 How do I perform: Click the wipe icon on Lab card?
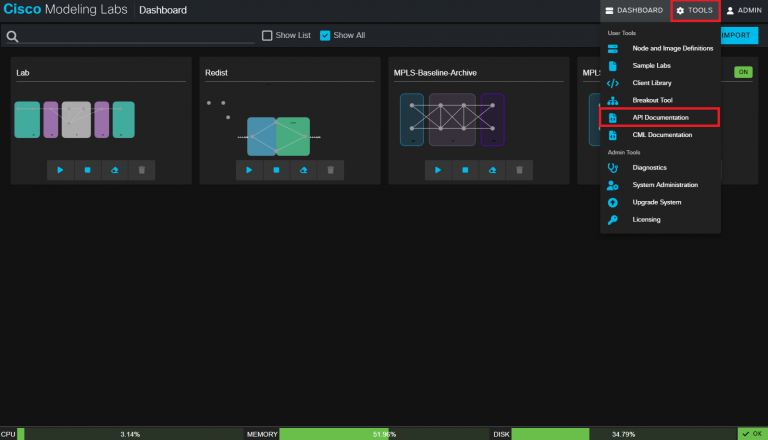[x=114, y=171]
